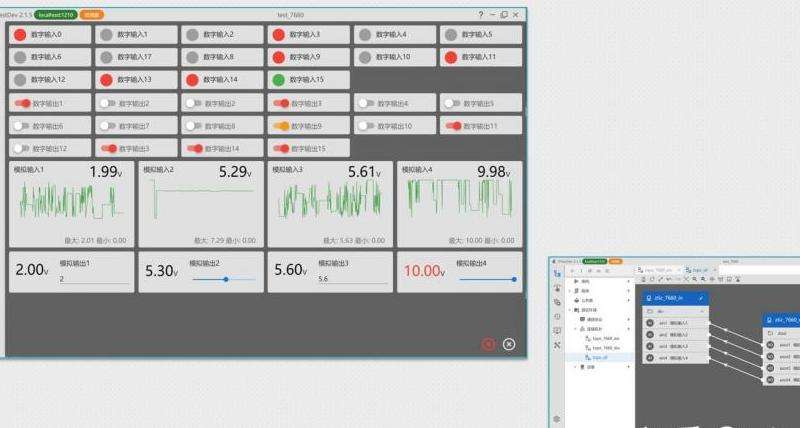Click the green indicator of 数字输入15
This screenshot has width=800, height=428.
pos(279,79)
